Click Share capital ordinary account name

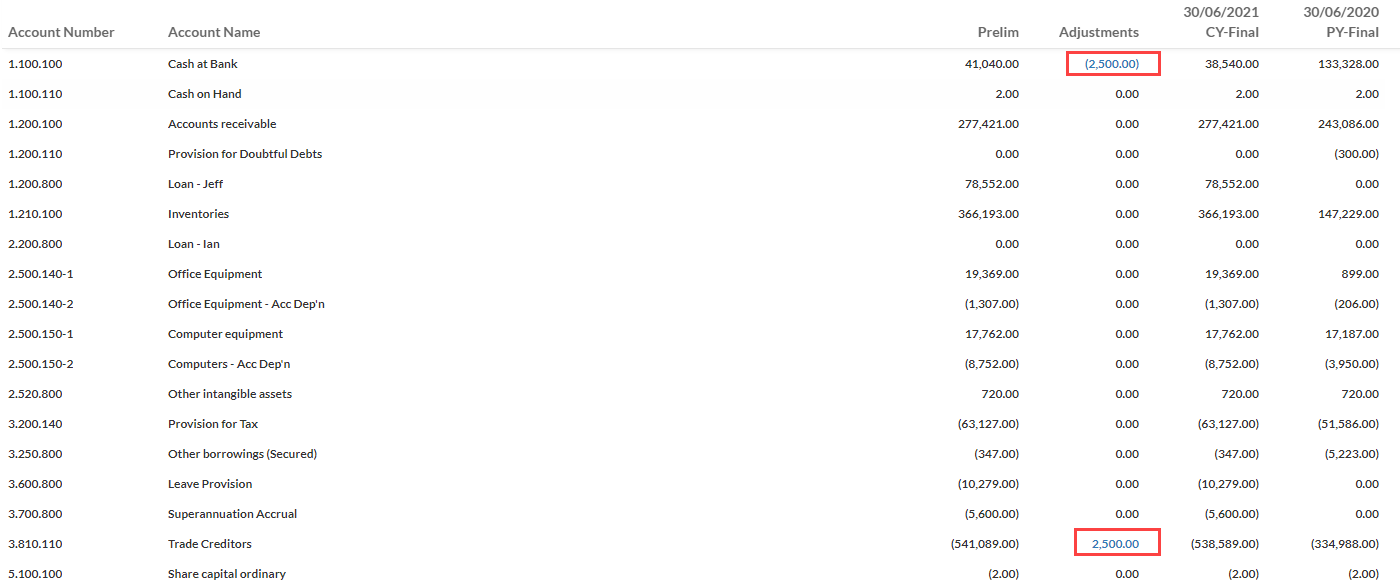coord(227,574)
